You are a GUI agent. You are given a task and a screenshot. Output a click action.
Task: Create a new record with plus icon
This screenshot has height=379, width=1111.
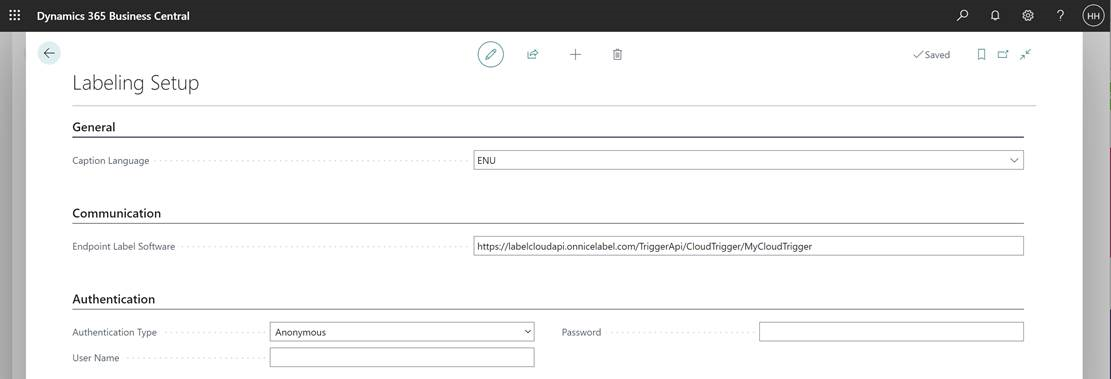point(575,55)
